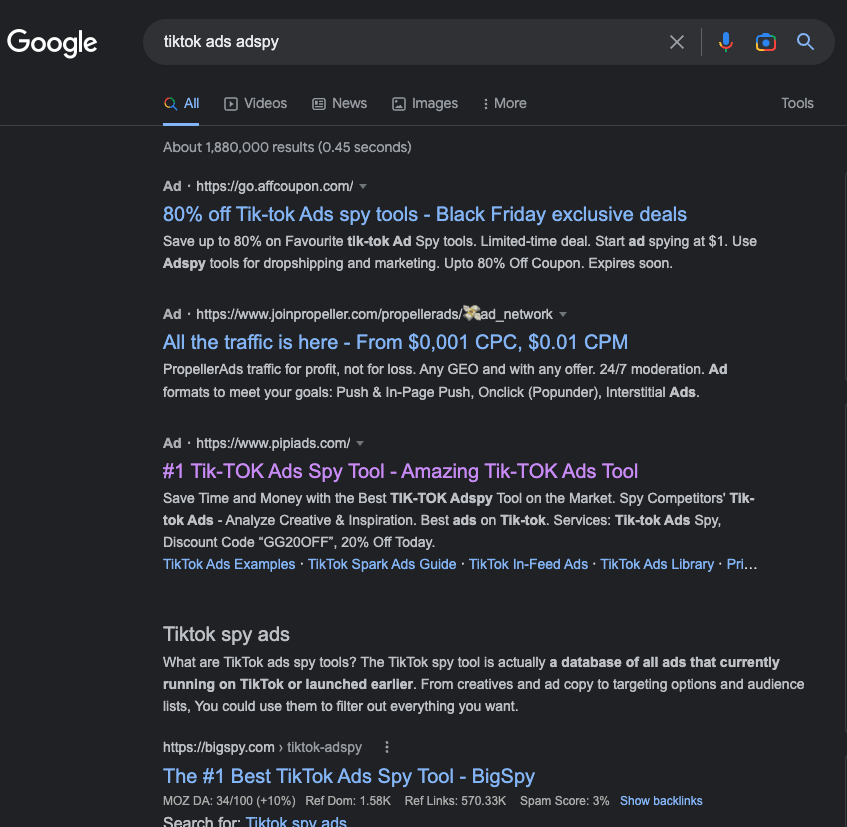This screenshot has width=847, height=827.
Task: Clear the search box text
Action: (x=677, y=42)
